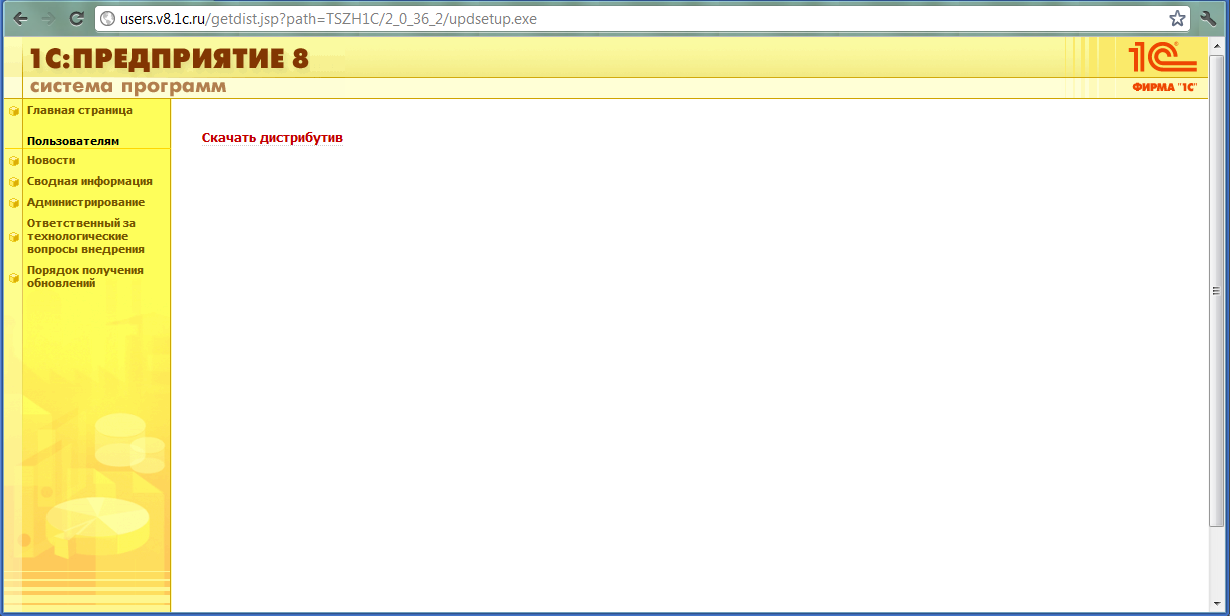Bookmark this page with the star icon
Screen dimensions: 1230x616
(1177, 19)
